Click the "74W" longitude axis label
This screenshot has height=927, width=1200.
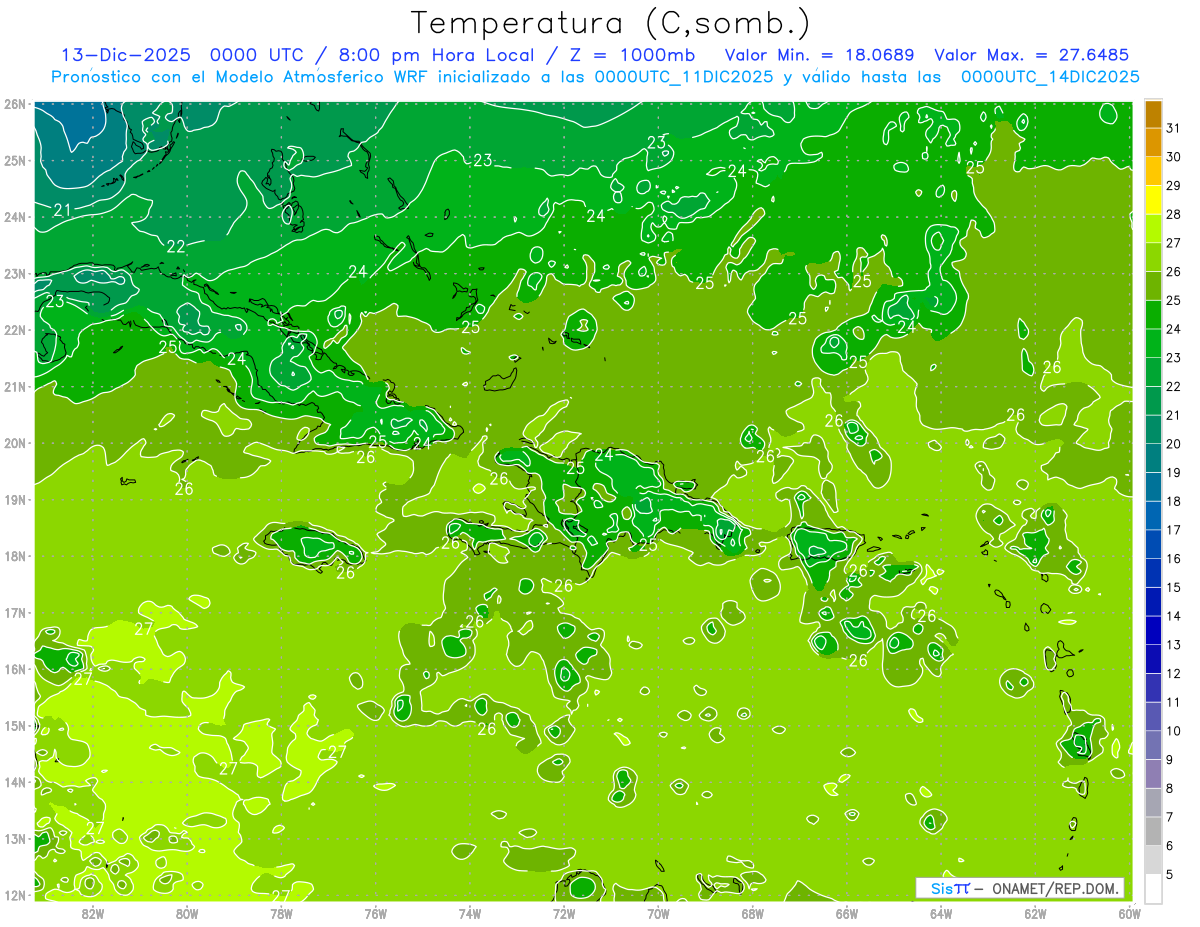[x=470, y=912]
